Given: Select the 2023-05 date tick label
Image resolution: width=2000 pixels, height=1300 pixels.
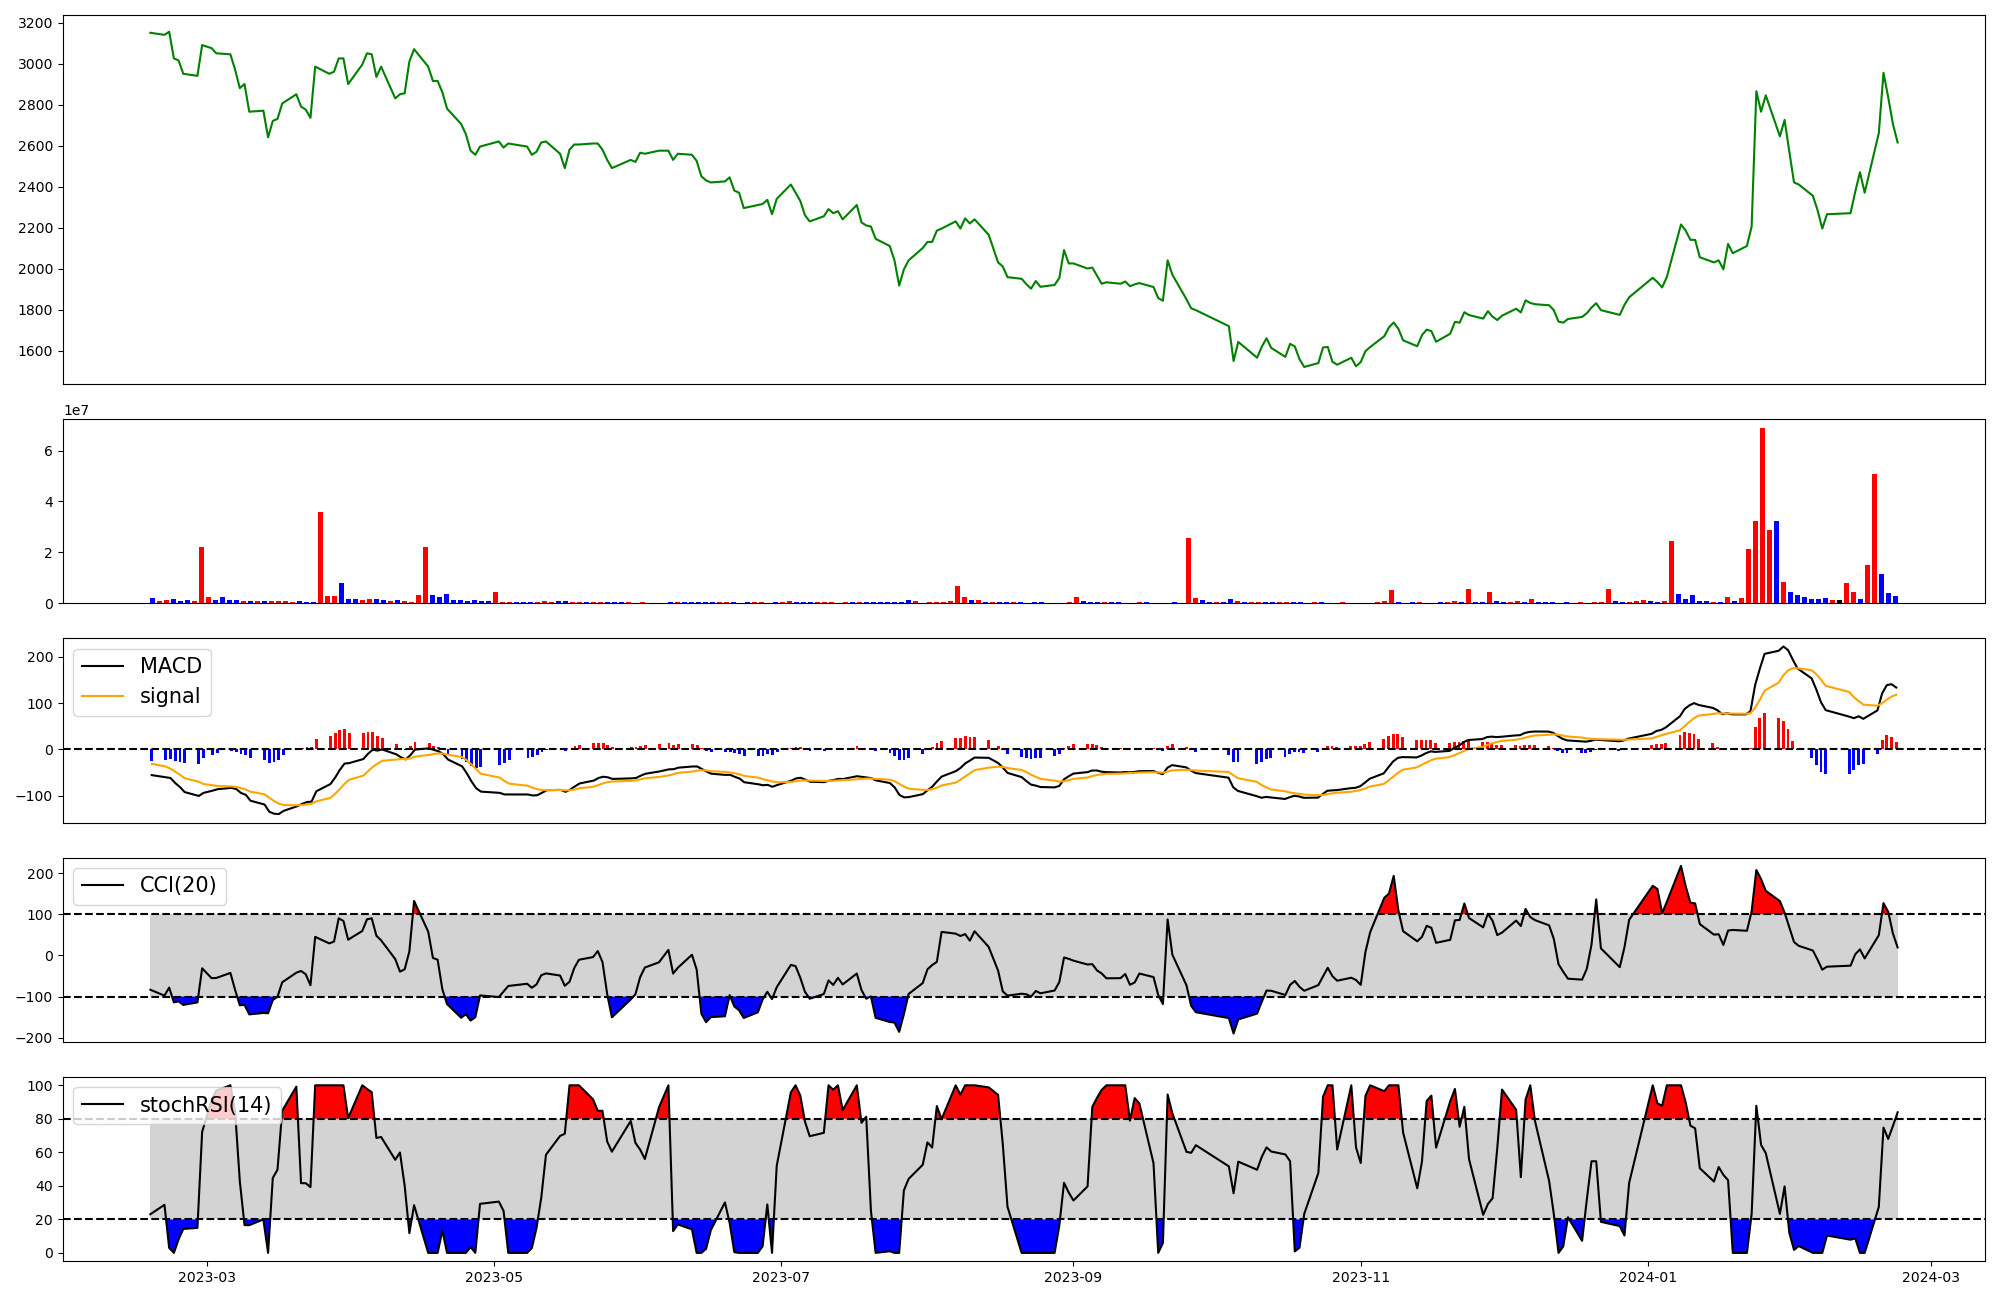Looking at the screenshot, I should pos(494,1277).
